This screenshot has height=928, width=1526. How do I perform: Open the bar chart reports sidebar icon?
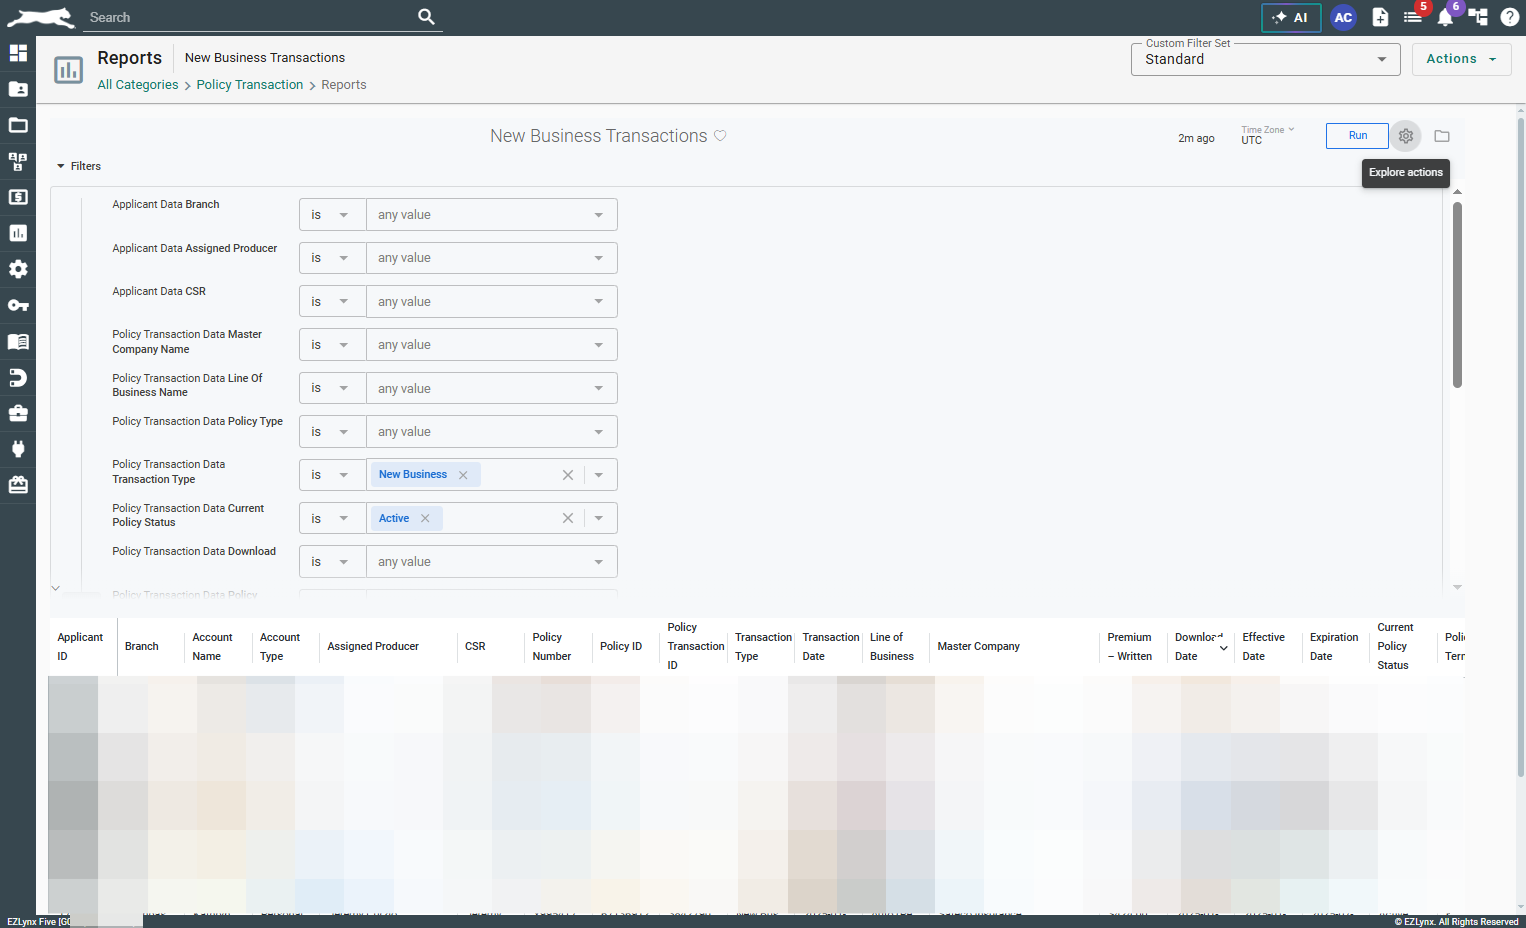pyautogui.click(x=18, y=233)
